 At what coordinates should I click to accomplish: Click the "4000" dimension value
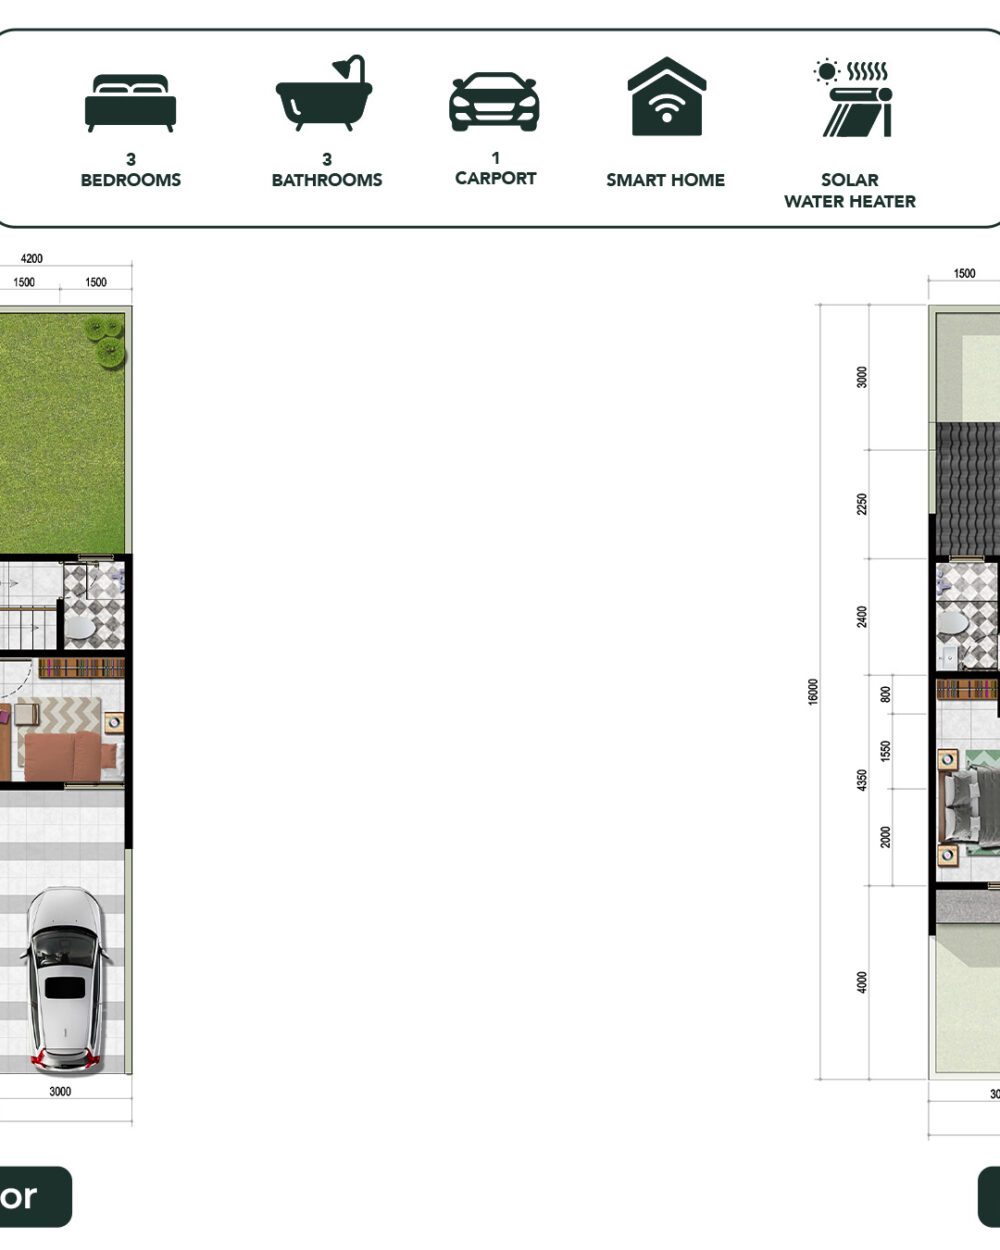[x=862, y=982]
